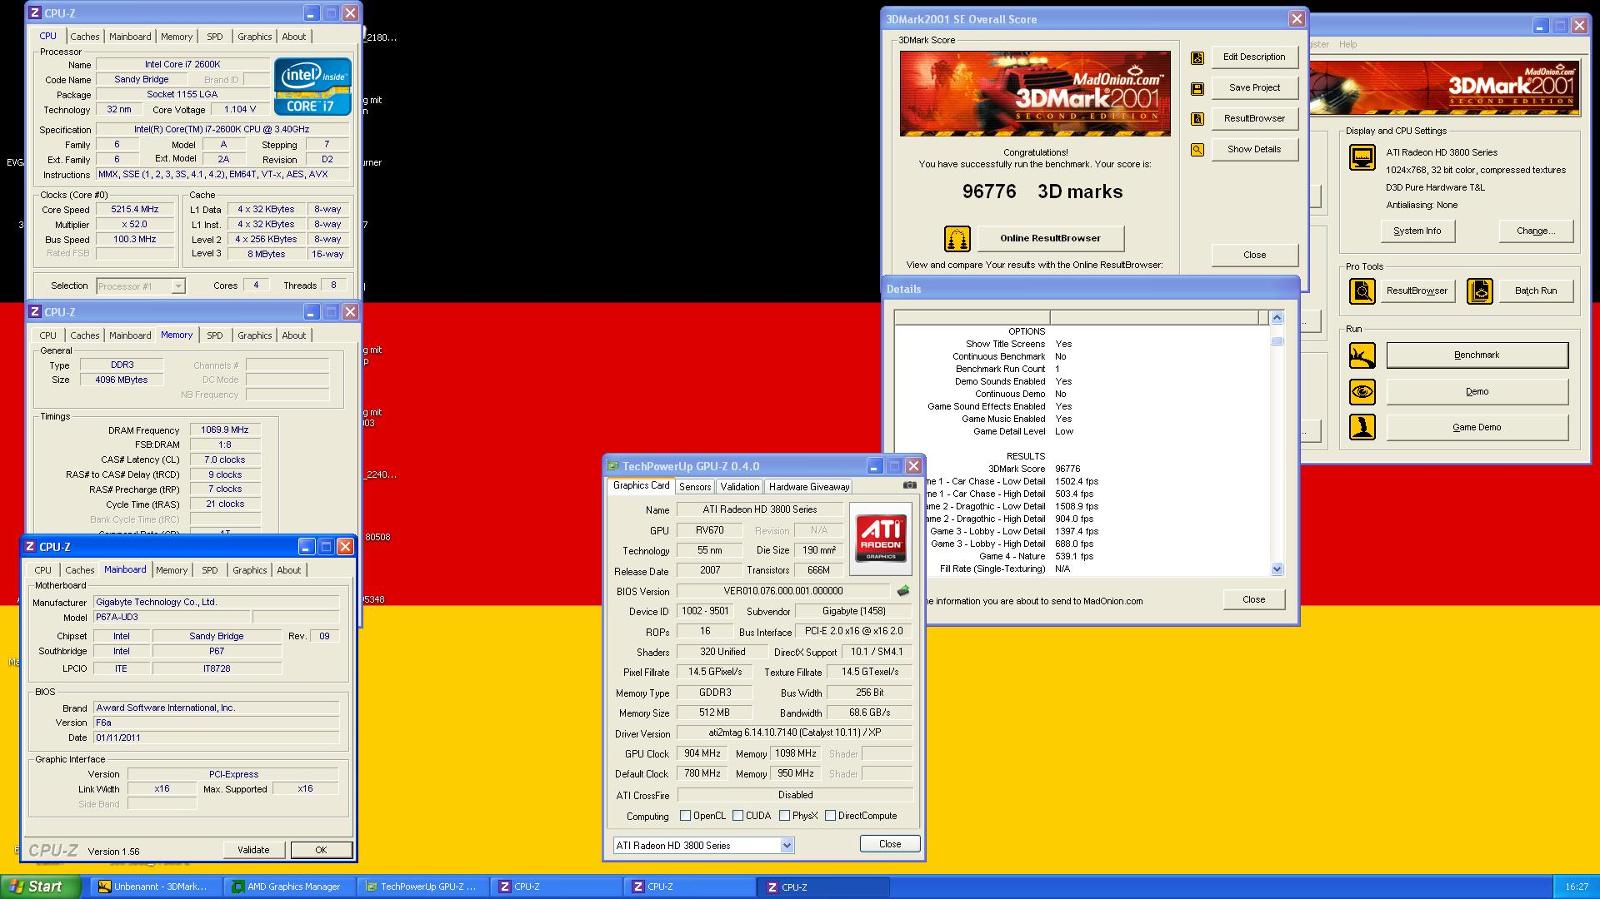Click the Details list scroll-up arrow
The height and width of the screenshot is (899, 1600).
coord(1276,318)
